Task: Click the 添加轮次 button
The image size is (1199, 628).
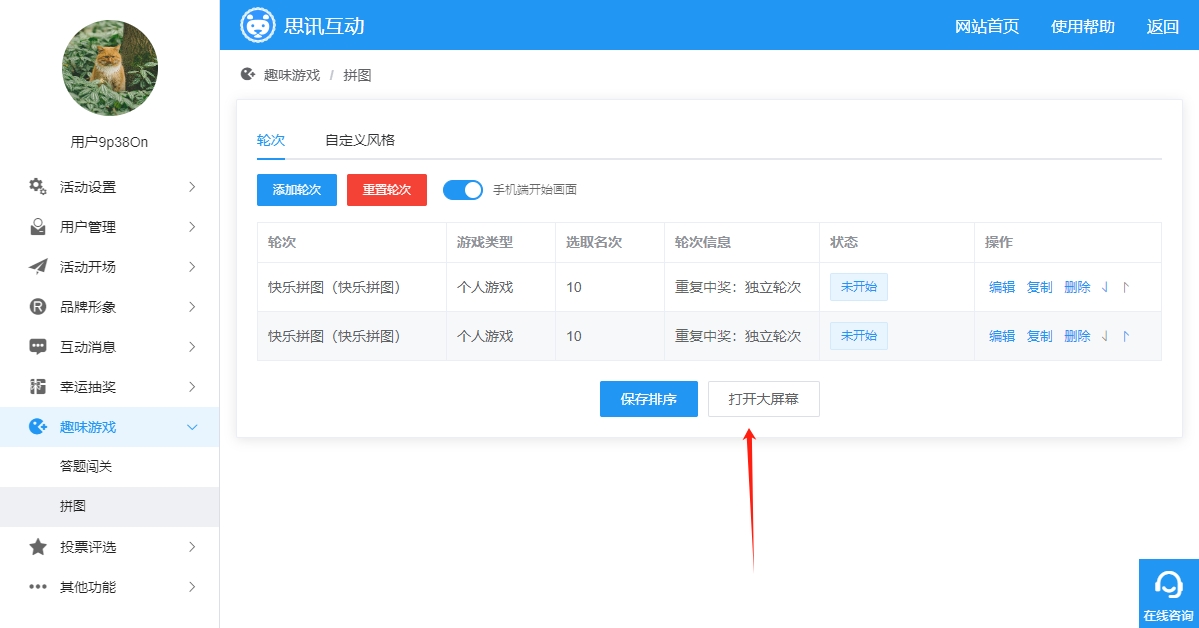Action: click(x=297, y=190)
